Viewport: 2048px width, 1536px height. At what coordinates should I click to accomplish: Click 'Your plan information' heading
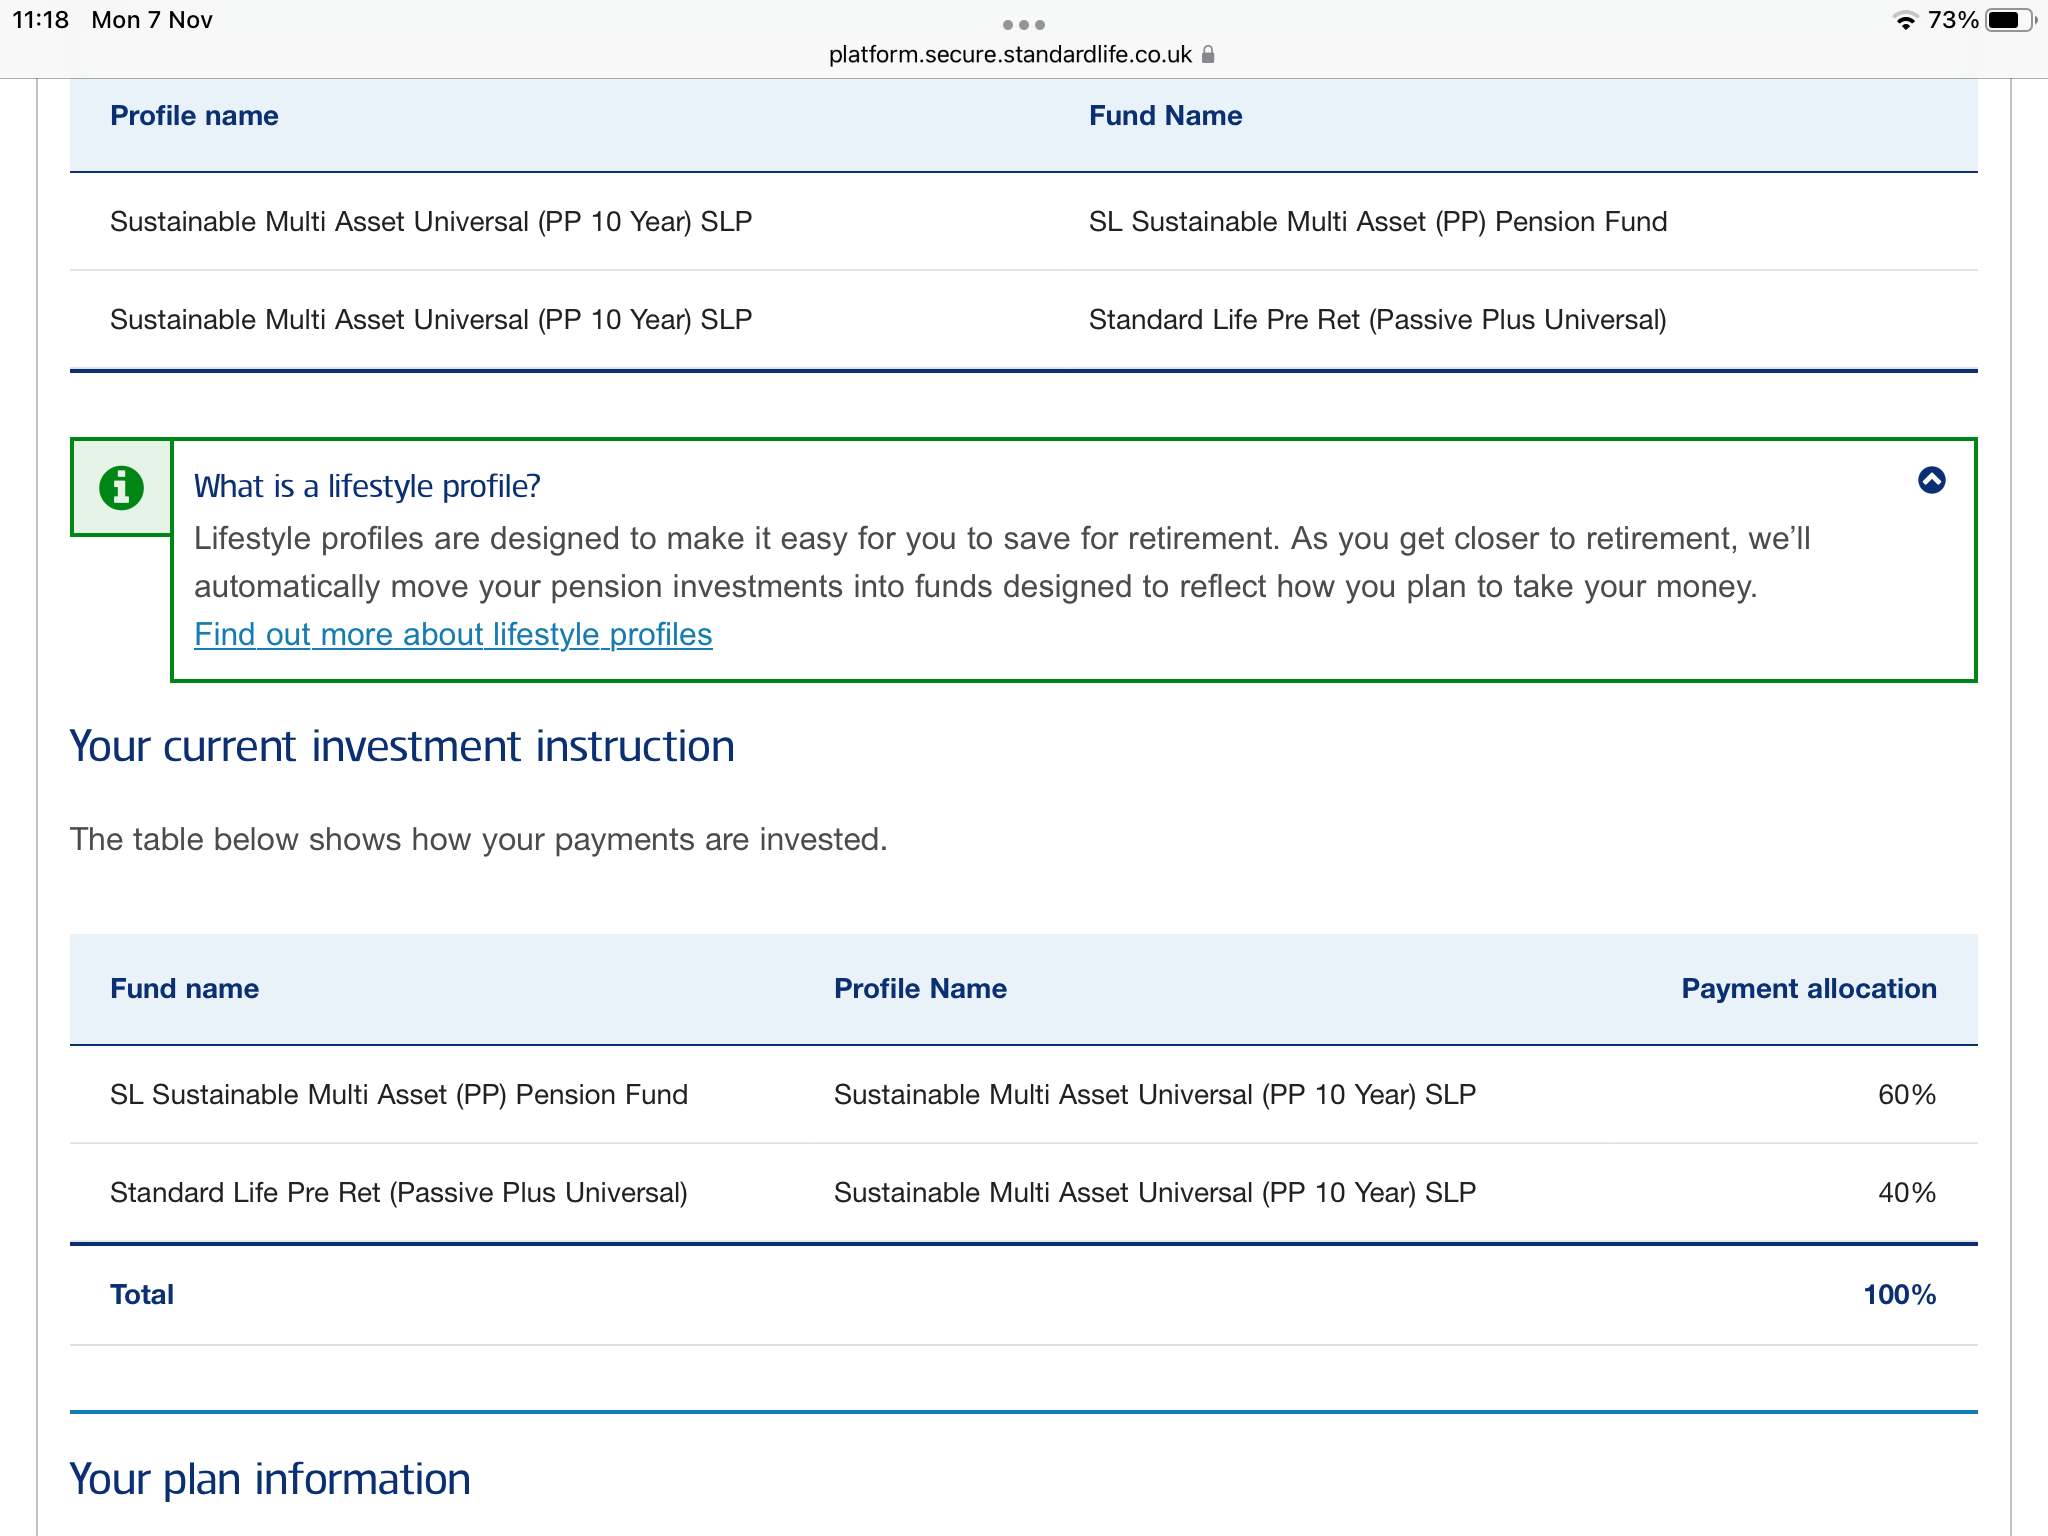click(270, 1480)
